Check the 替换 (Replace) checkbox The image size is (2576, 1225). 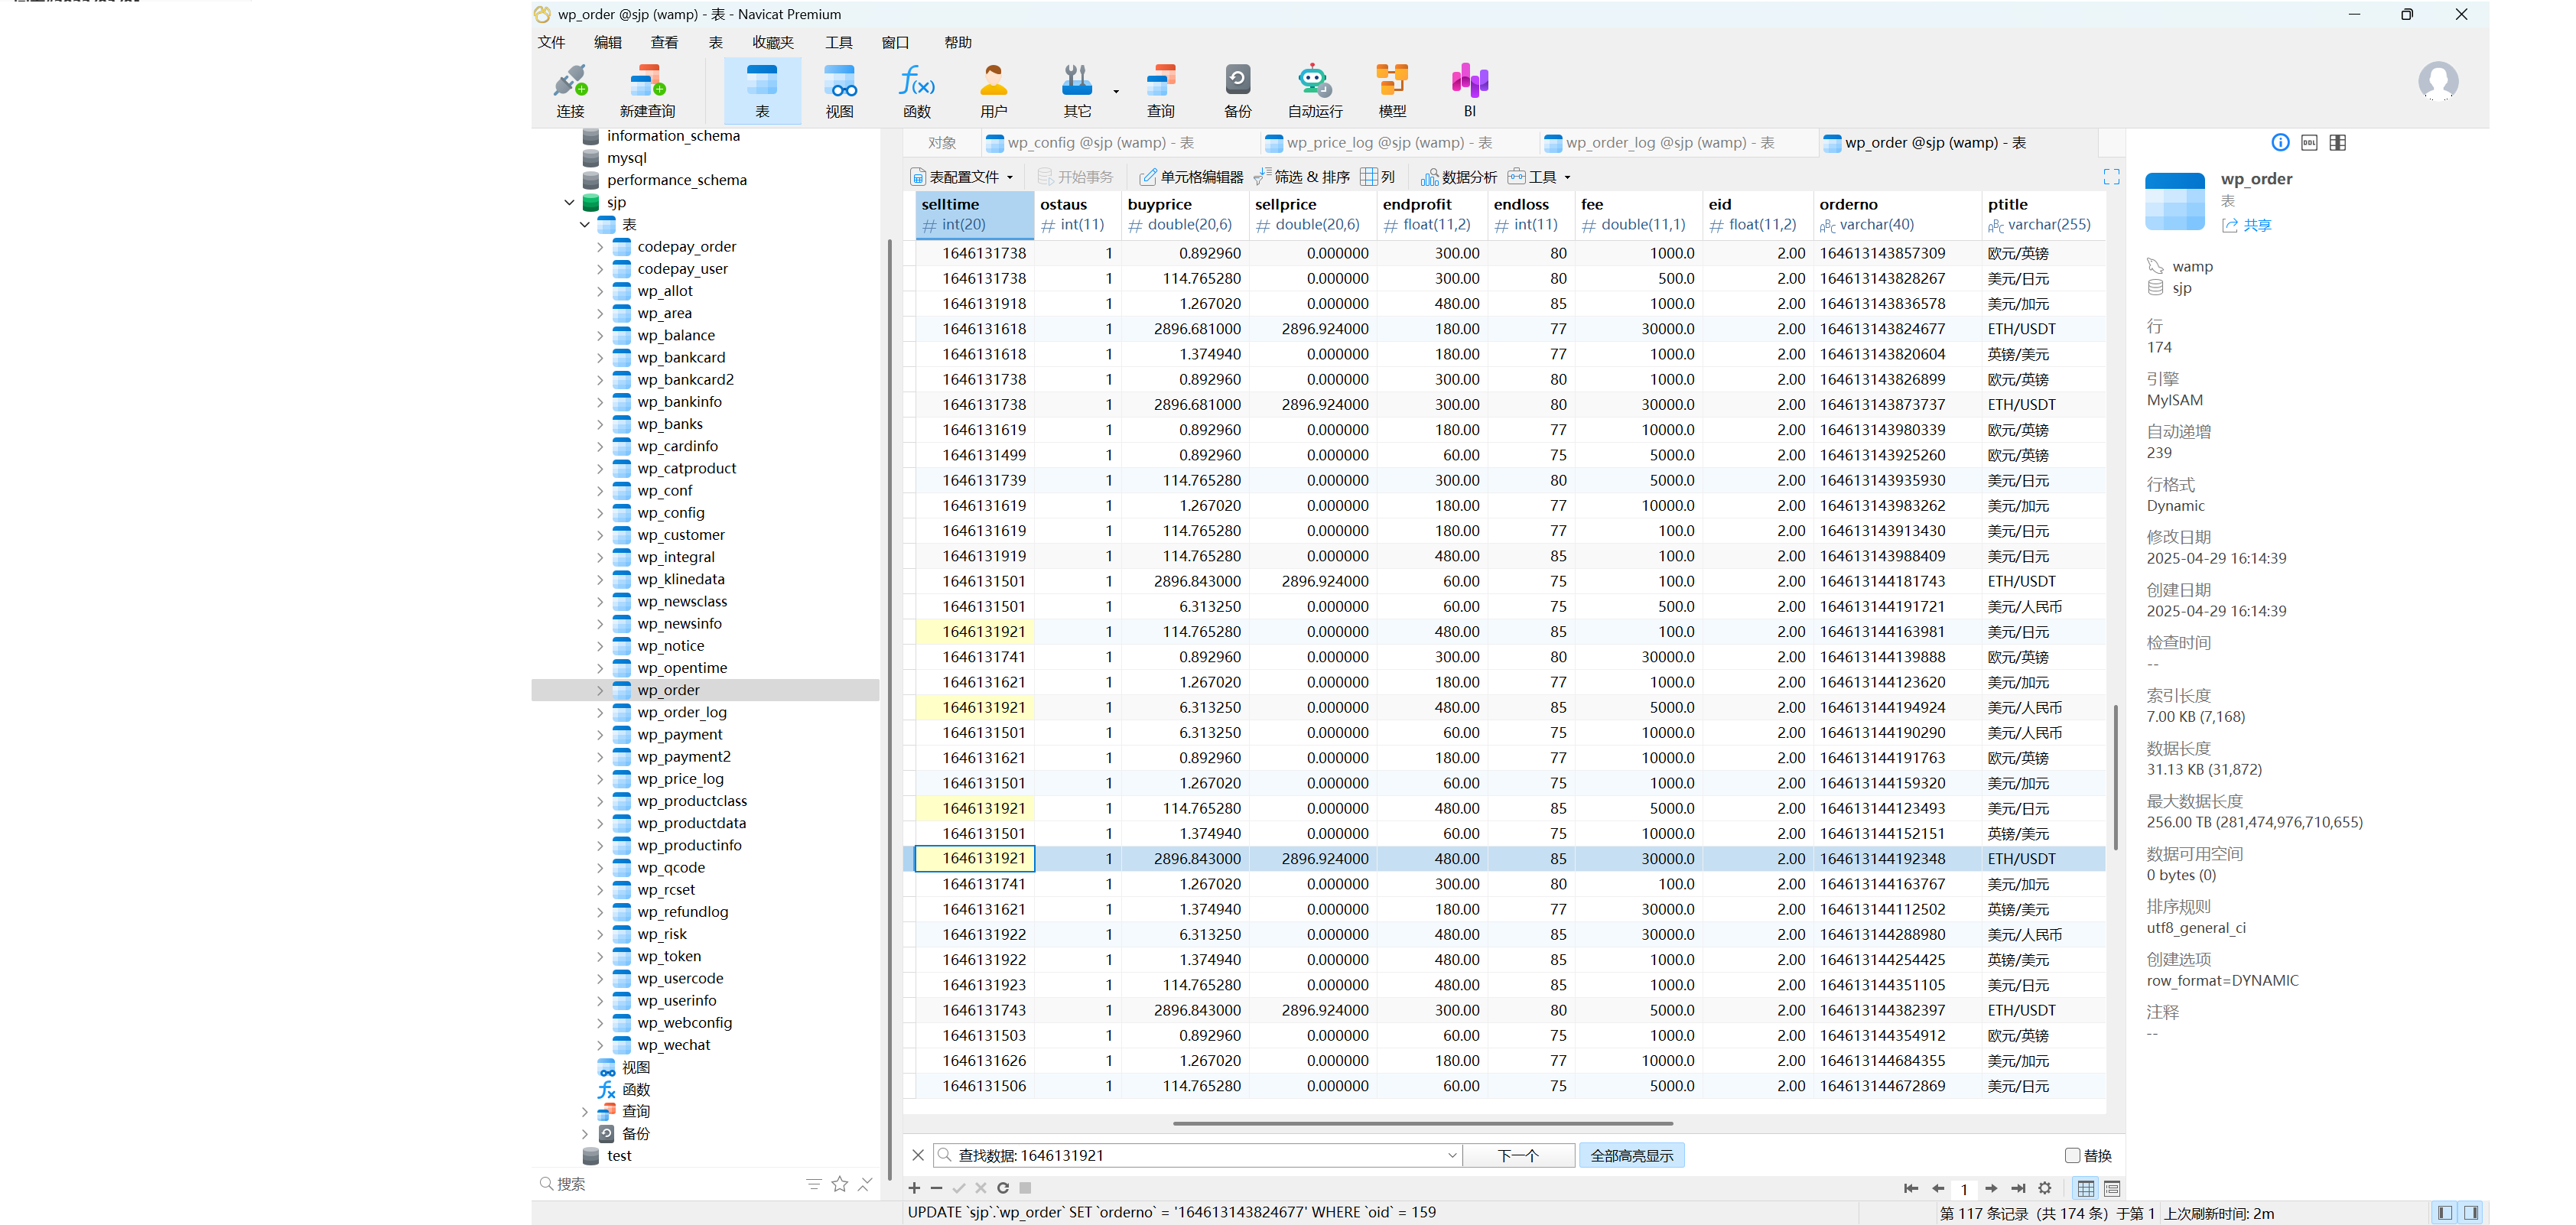[x=2072, y=1155]
